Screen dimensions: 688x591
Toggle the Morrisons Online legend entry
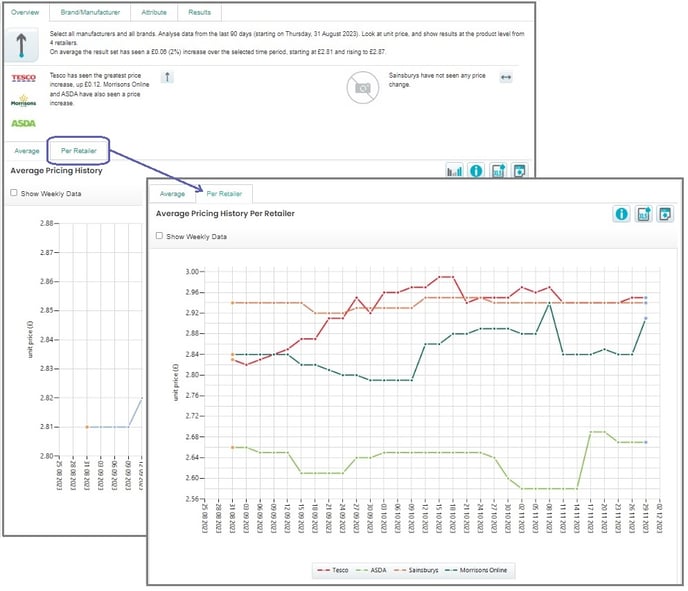(476, 570)
